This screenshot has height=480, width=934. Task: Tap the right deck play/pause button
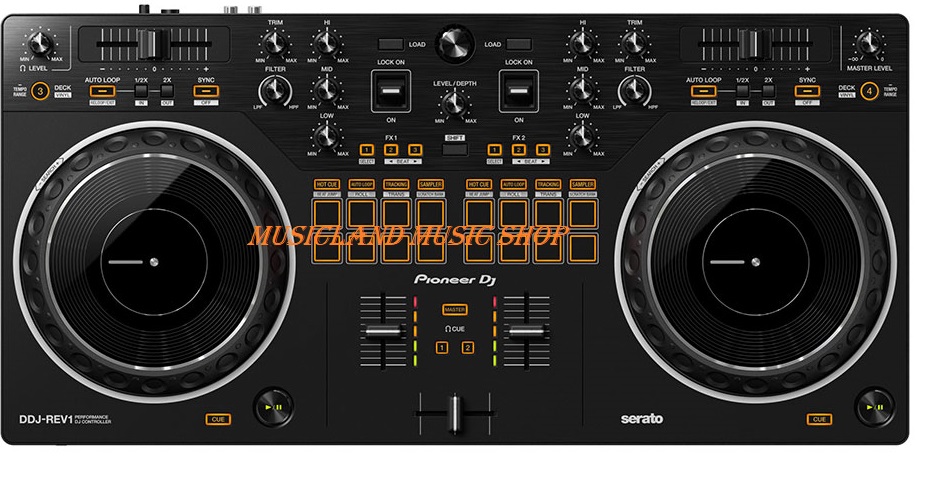[x=875, y=408]
